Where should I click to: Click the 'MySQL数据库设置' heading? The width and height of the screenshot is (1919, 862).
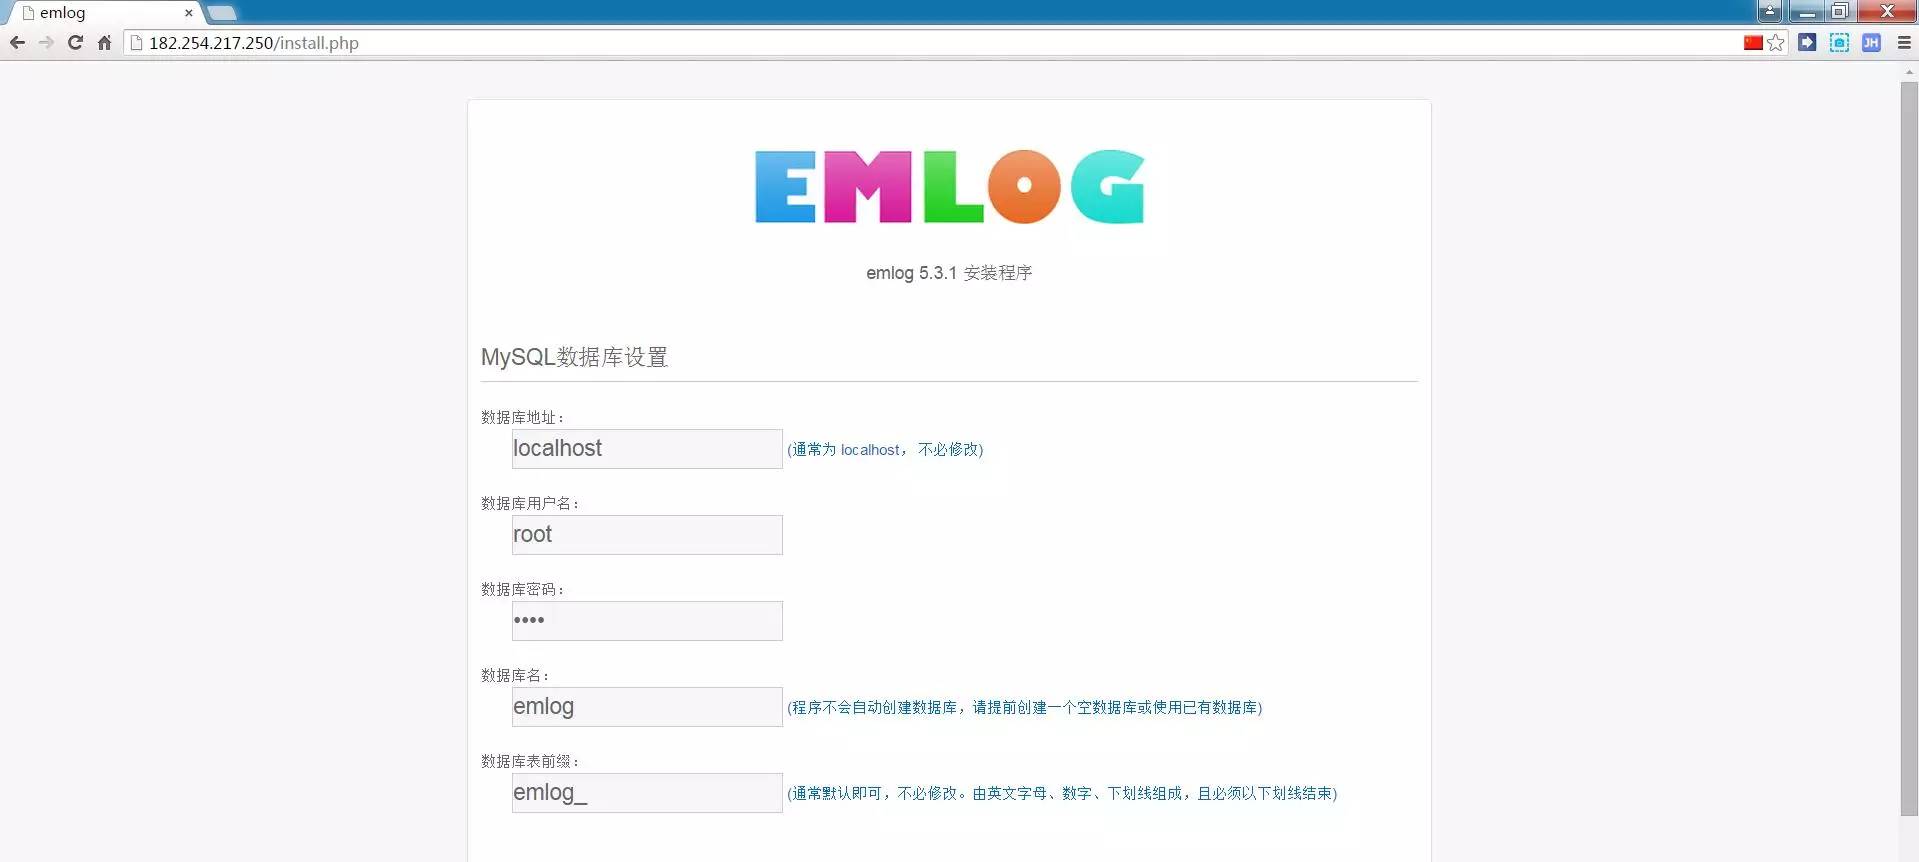click(x=574, y=357)
